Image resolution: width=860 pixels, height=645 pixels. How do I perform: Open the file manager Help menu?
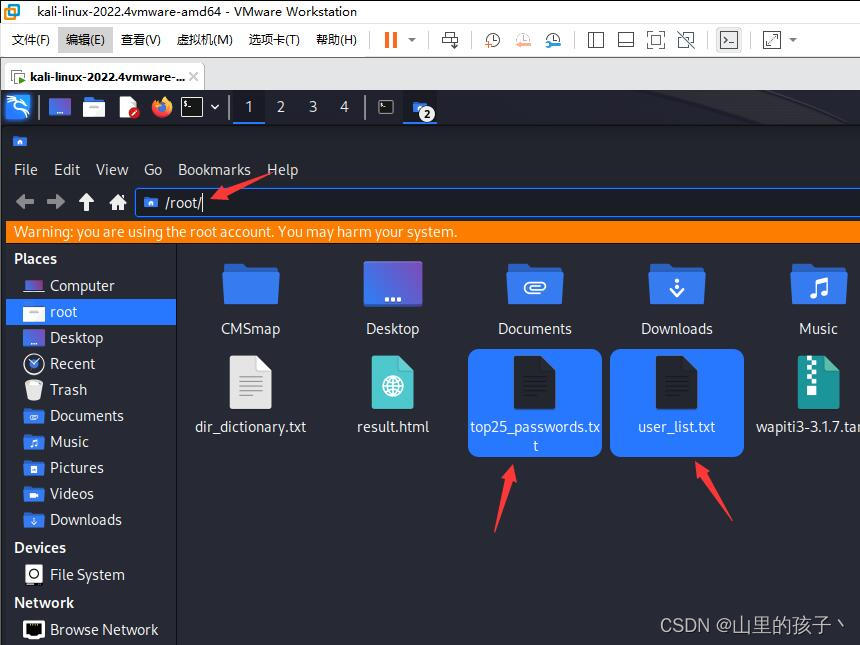(x=282, y=170)
